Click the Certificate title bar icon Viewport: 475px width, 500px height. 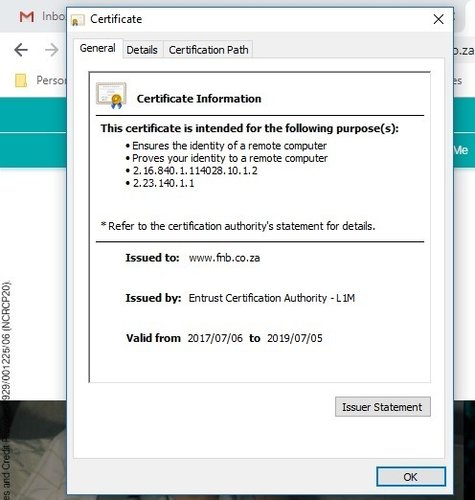[78, 21]
